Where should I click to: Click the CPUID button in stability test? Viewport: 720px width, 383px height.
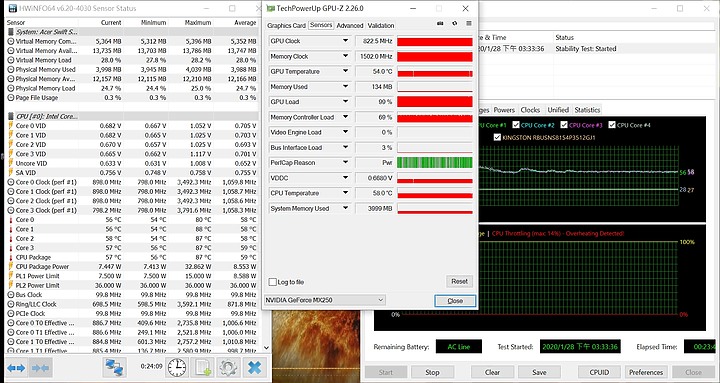599,372
